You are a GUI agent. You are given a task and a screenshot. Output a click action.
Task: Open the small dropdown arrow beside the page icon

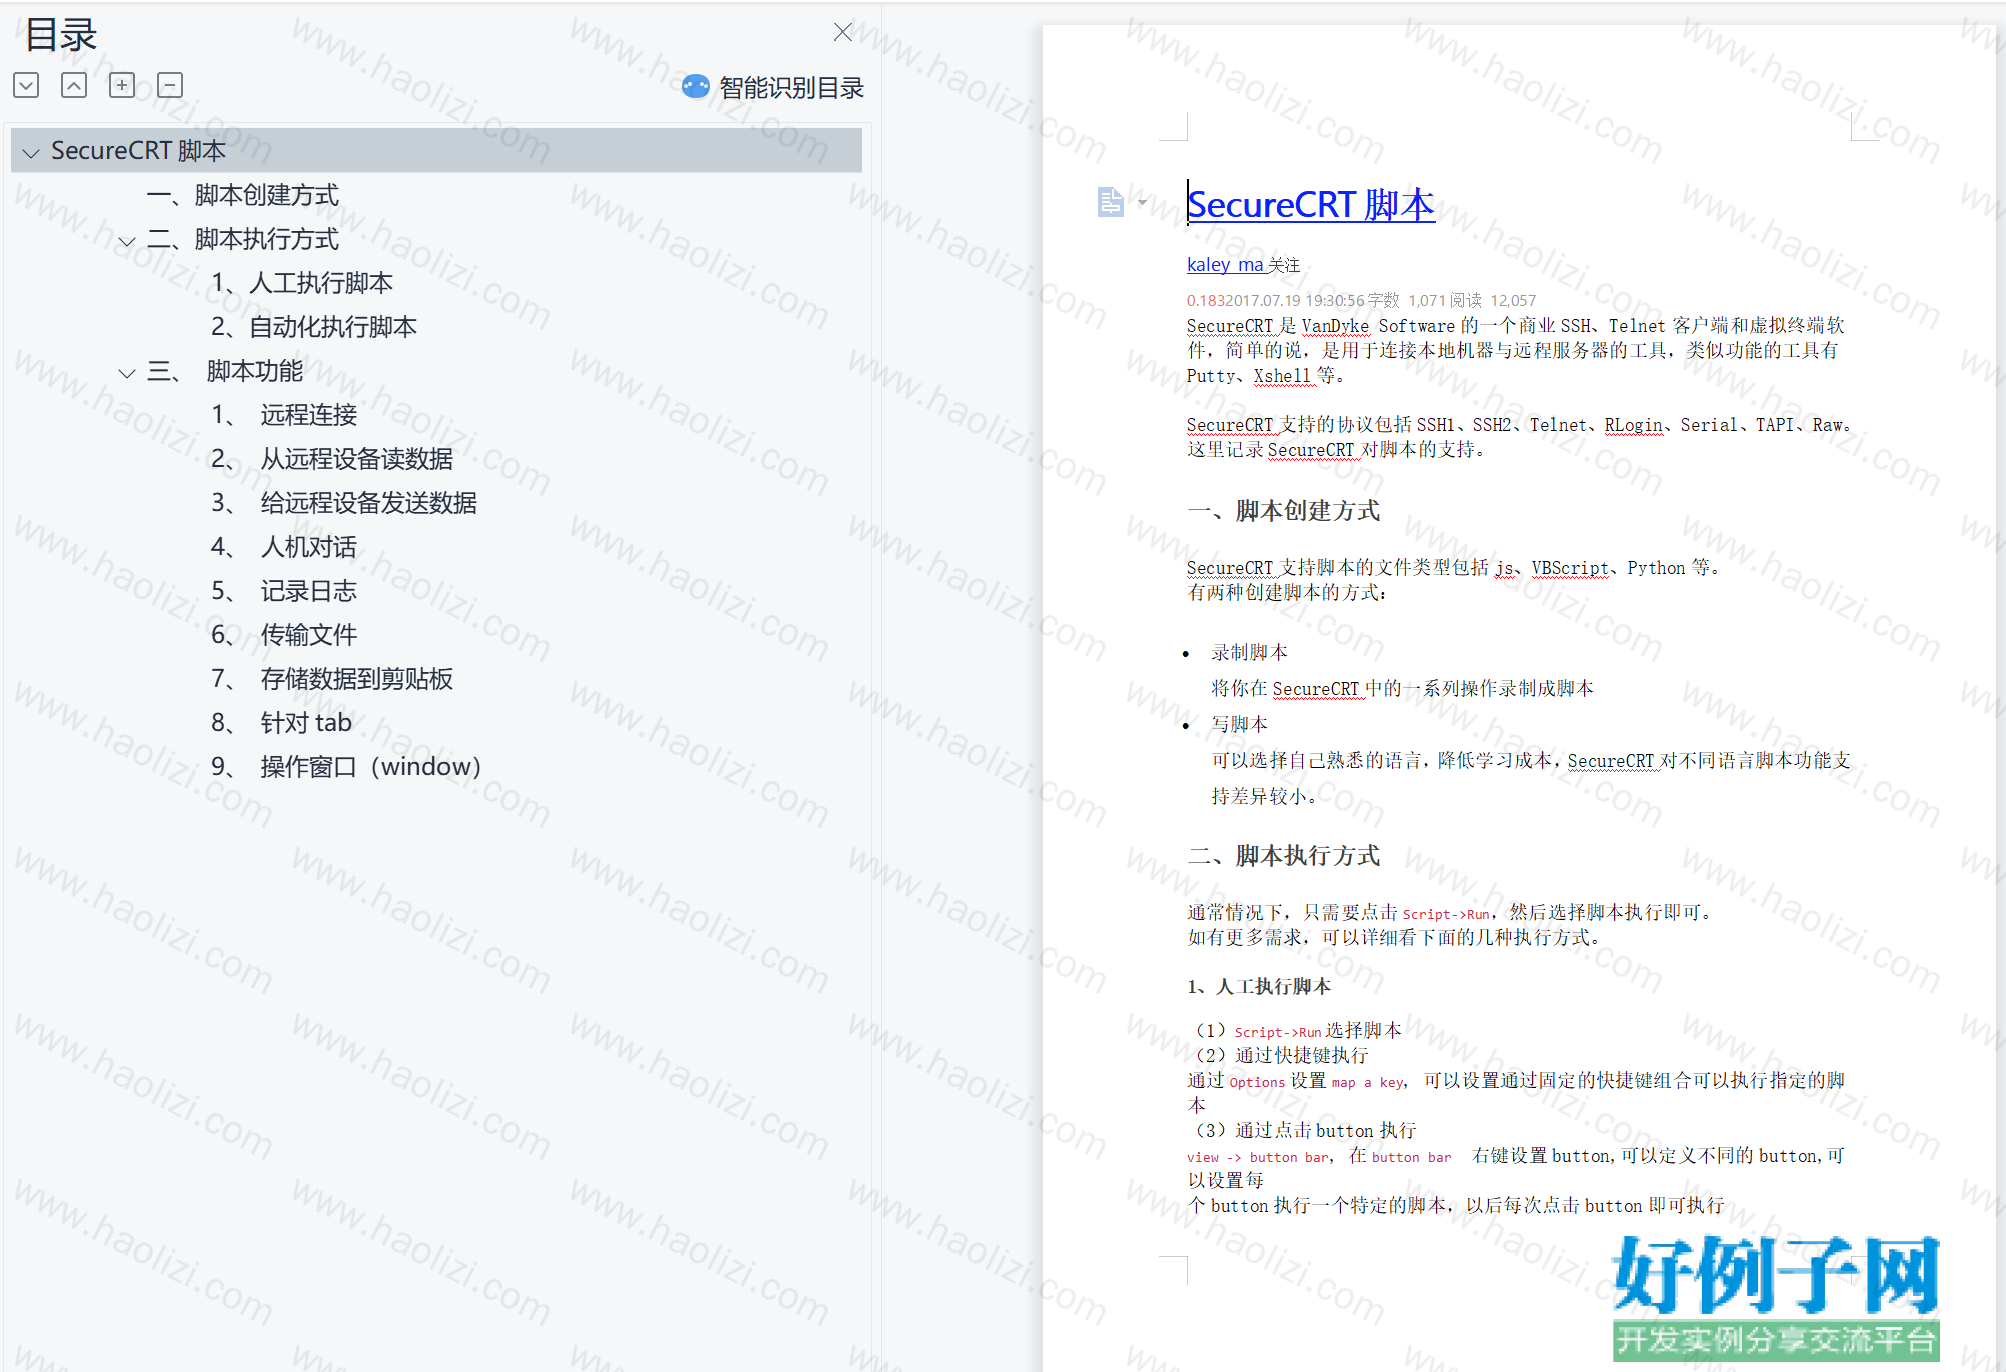[x=1142, y=202]
